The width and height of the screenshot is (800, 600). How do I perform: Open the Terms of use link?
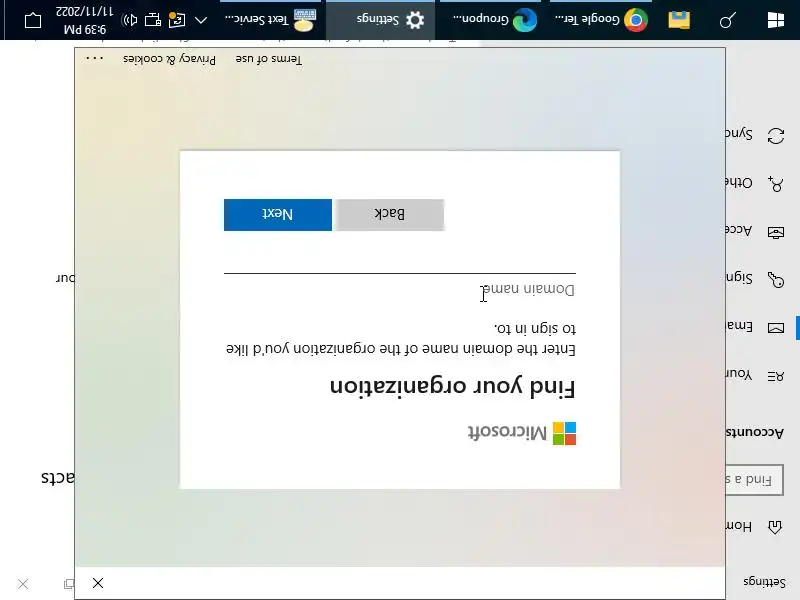pos(268,59)
